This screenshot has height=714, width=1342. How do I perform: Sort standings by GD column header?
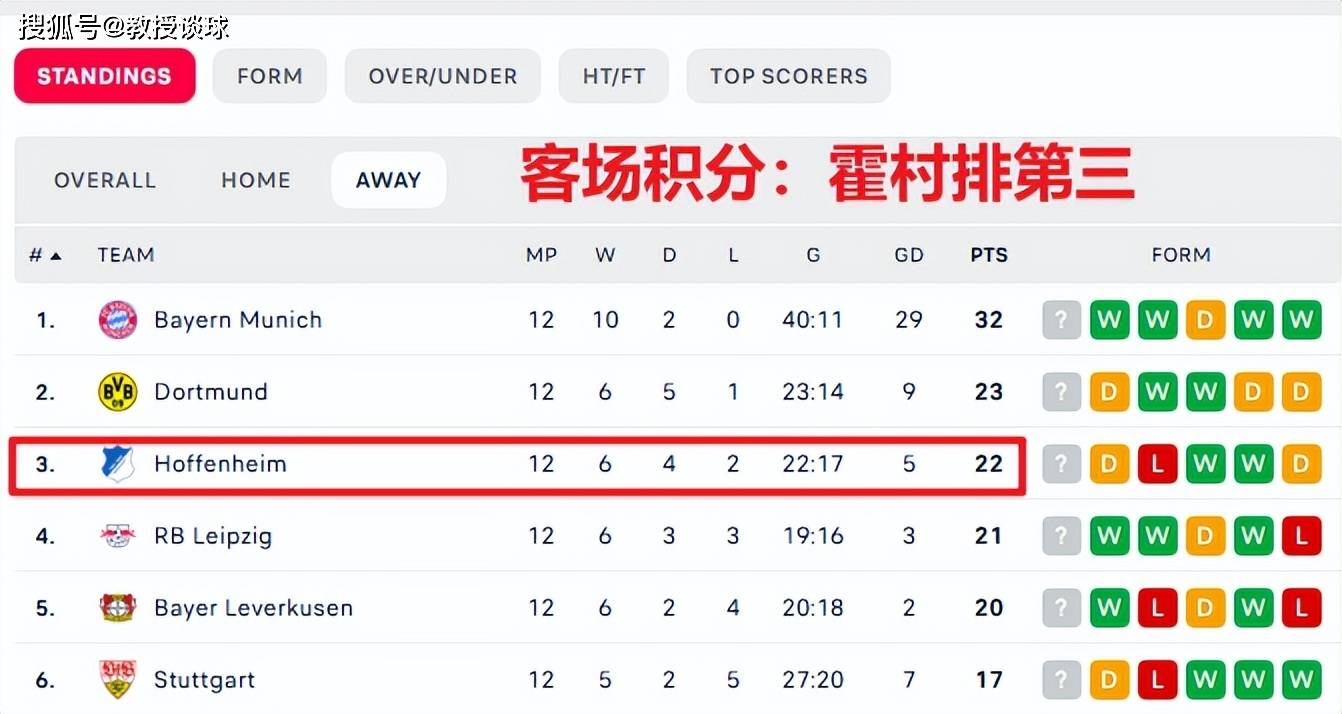tap(908, 256)
